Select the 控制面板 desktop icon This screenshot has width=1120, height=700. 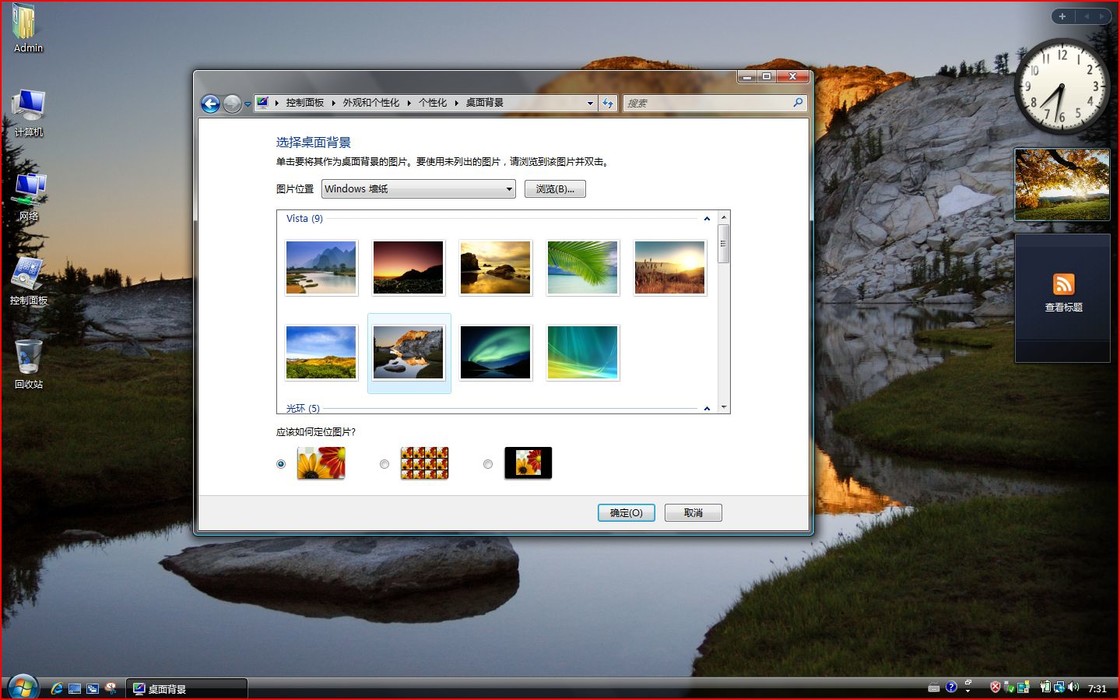(x=29, y=281)
